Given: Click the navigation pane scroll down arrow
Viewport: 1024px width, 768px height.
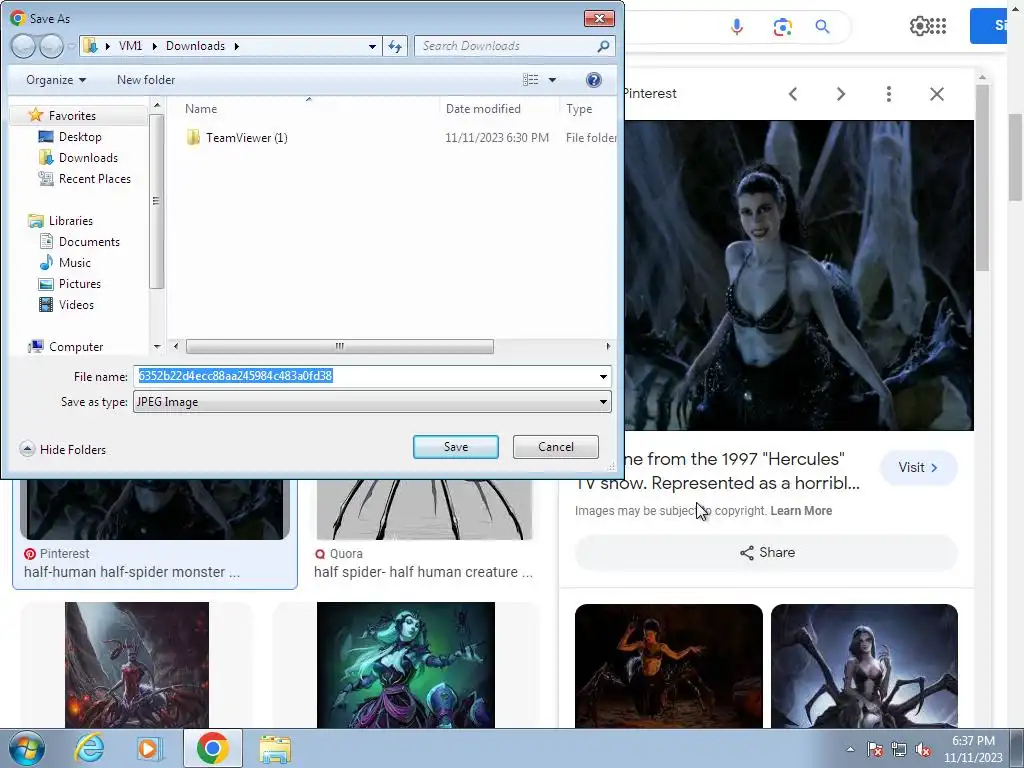Looking at the screenshot, I should tap(157, 347).
